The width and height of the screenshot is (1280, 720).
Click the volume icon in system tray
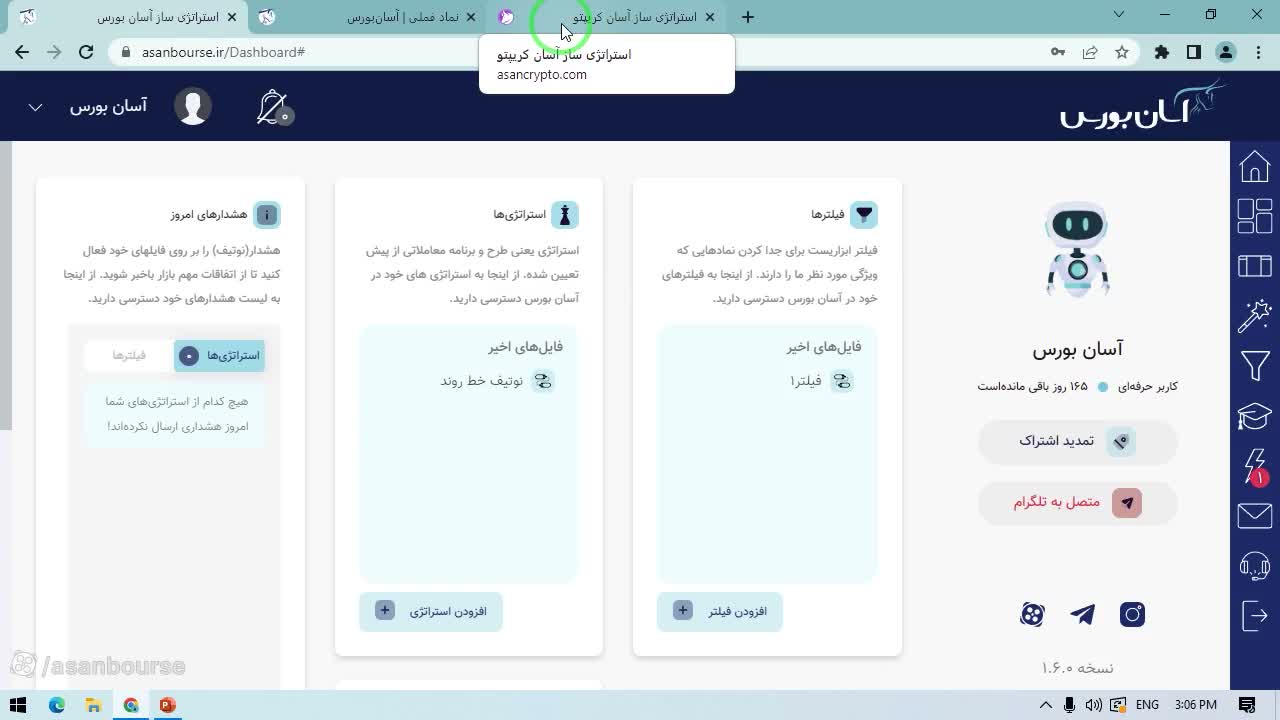point(1094,705)
